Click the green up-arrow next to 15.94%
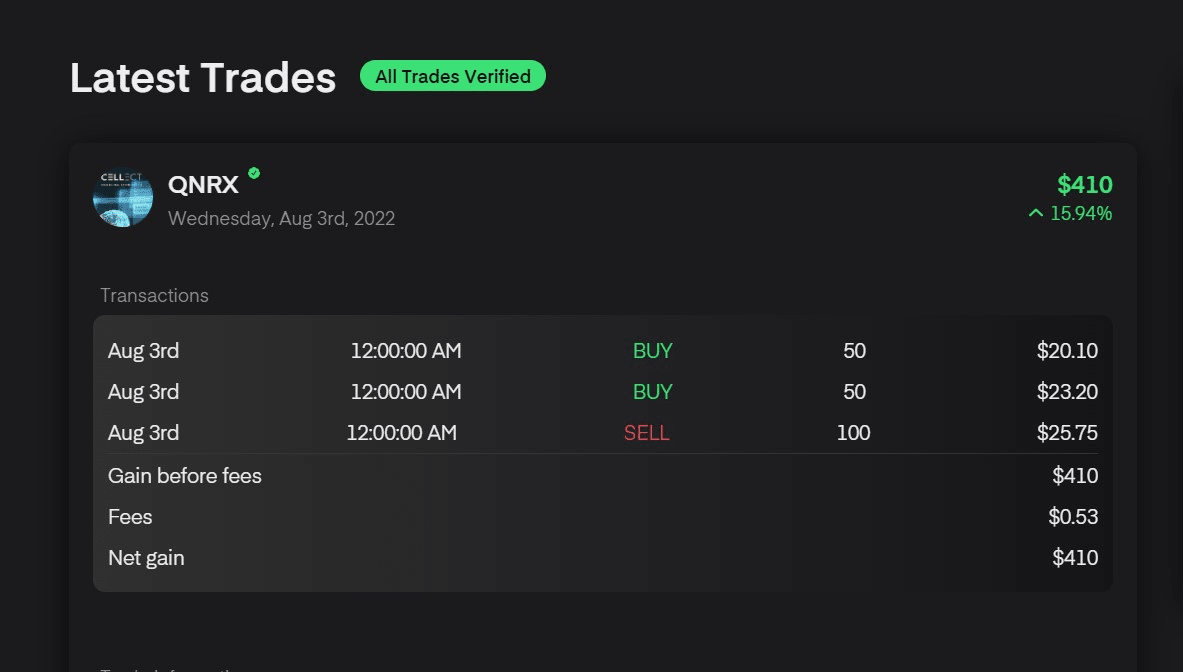Screen dimensions: 1183x672 click(x=1036, y=213)
